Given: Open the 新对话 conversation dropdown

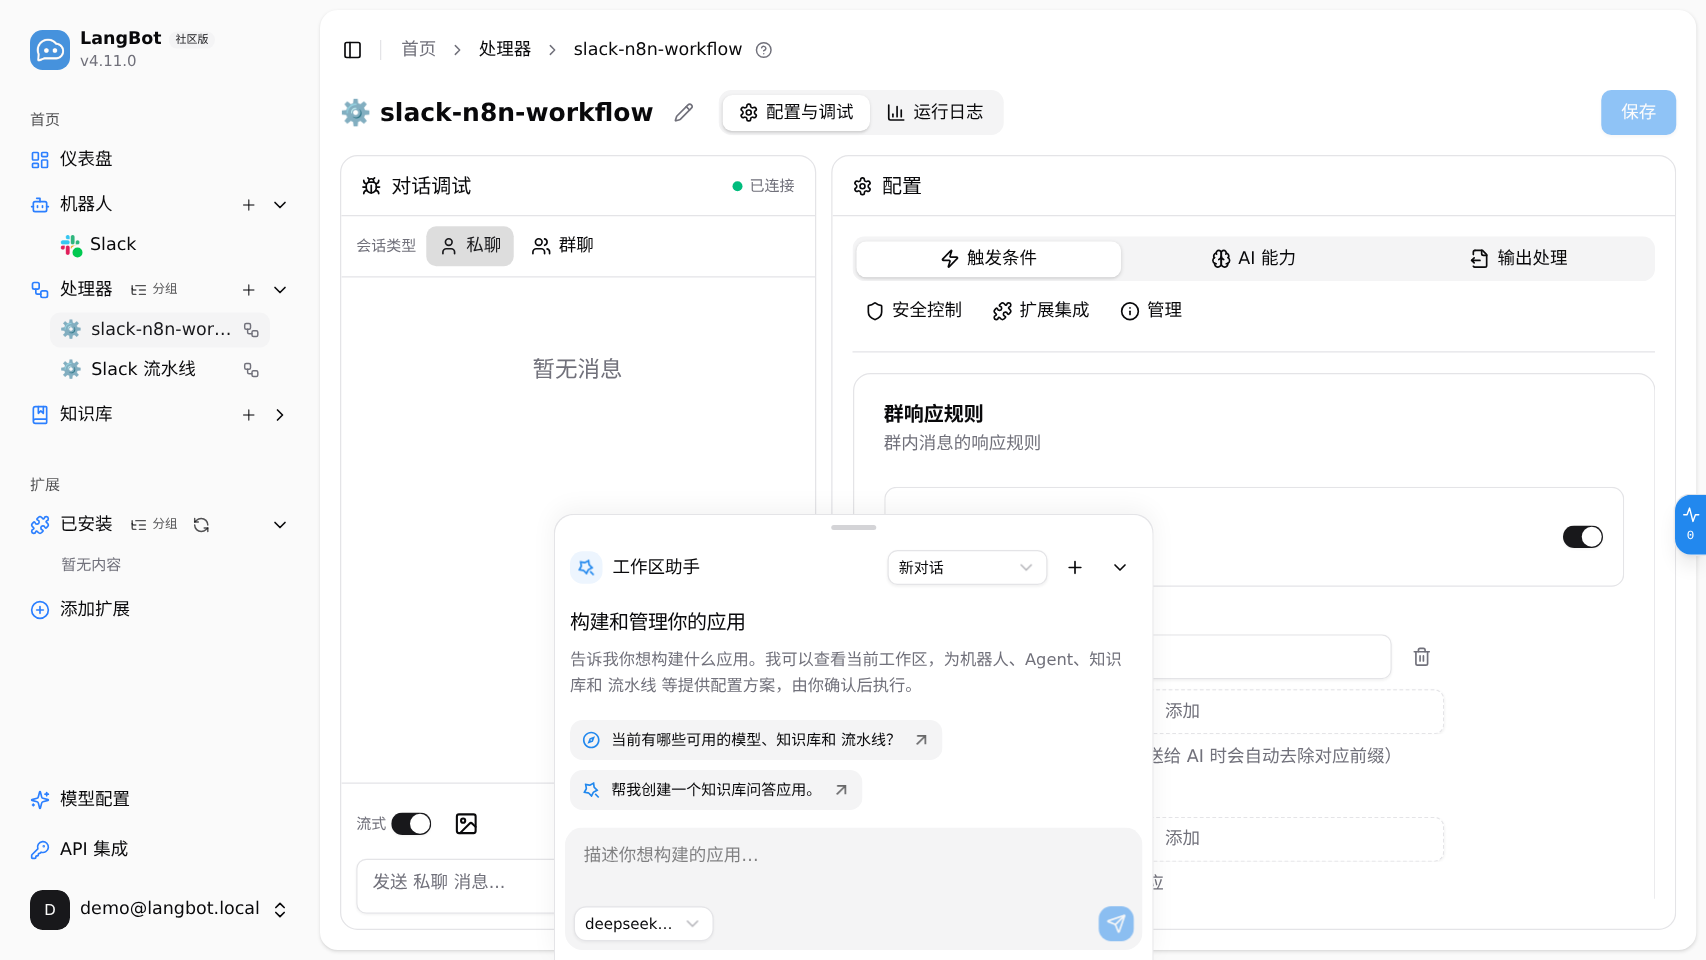Looking at the screenshot, I should click(x=967, y=568).
